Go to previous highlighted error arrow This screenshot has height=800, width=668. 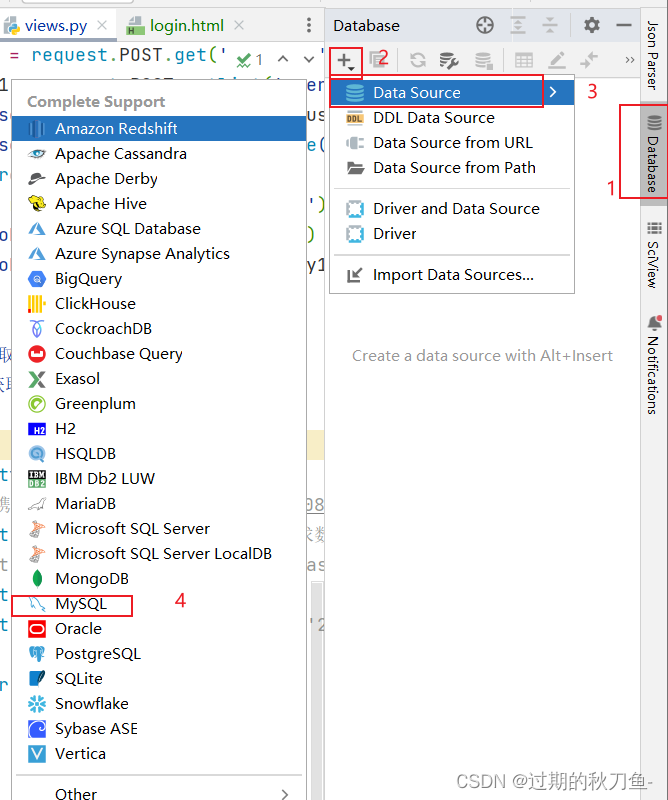tap(283, 59)
